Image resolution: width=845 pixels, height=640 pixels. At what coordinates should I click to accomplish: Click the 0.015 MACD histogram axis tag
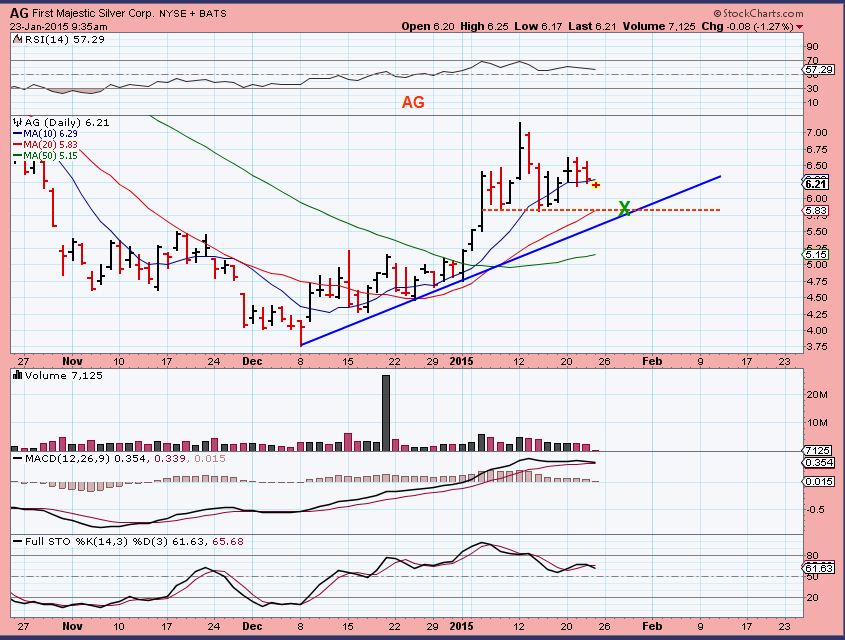pos(819,482)
